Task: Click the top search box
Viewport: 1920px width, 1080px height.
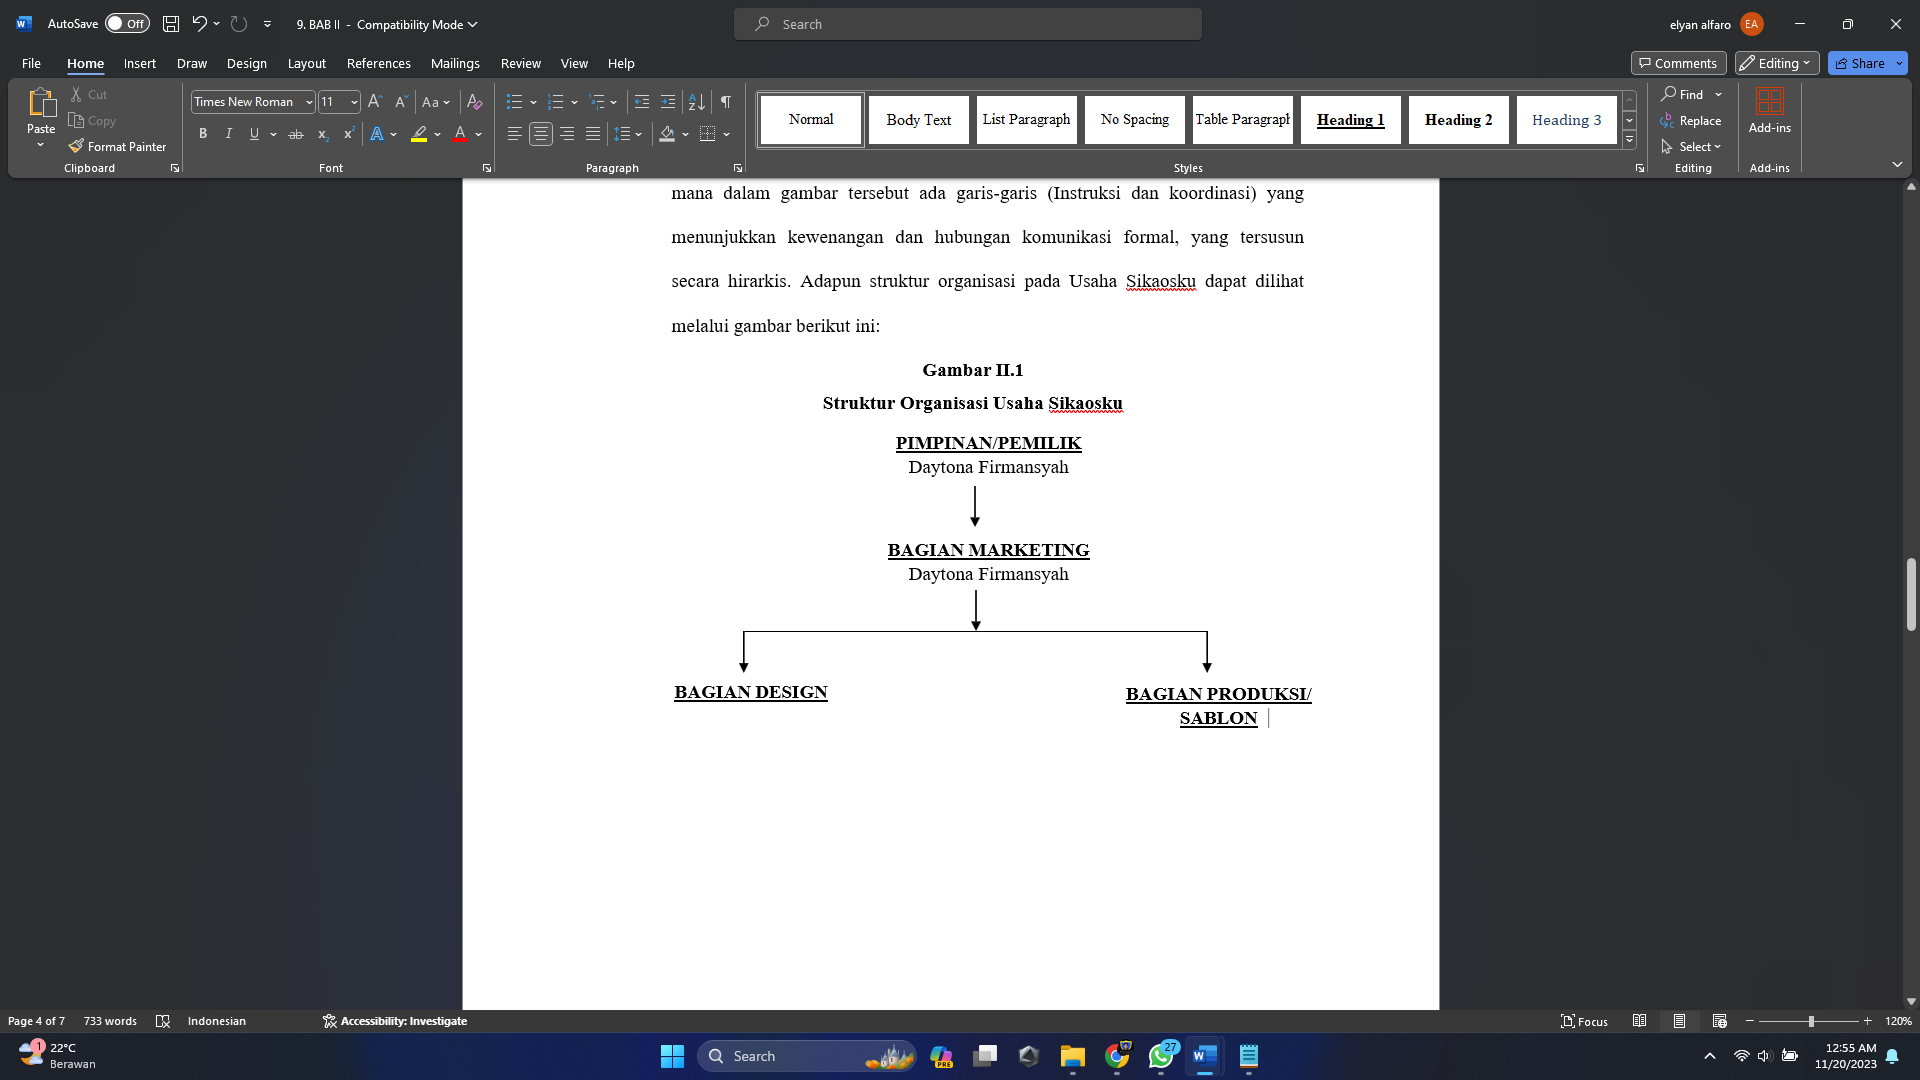Action: click(x=968, y=24)
